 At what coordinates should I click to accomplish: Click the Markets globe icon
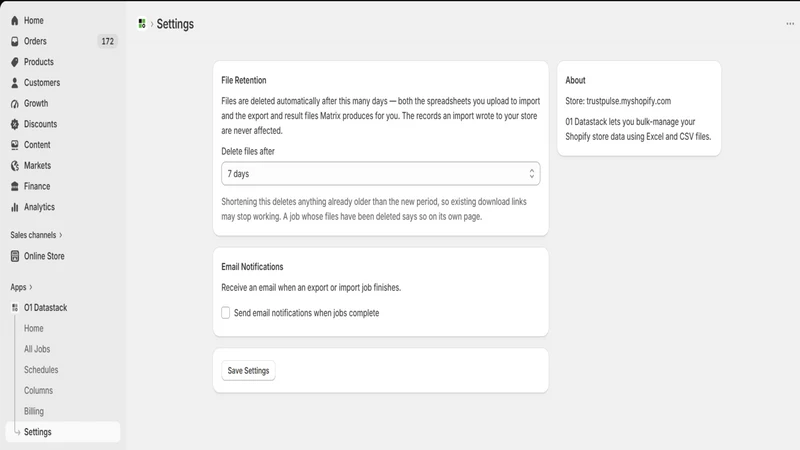(14, 166)
